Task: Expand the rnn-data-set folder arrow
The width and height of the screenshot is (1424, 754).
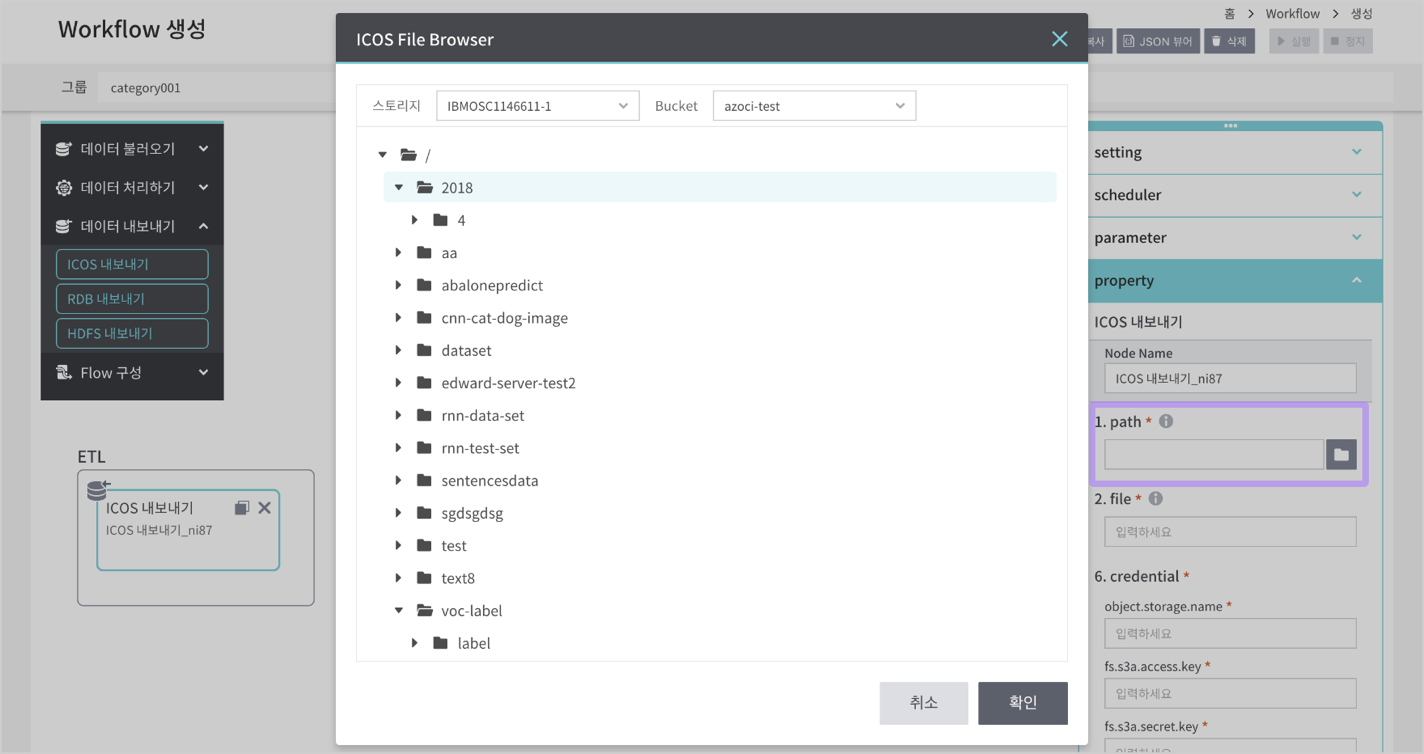Action: coord(399,415)
